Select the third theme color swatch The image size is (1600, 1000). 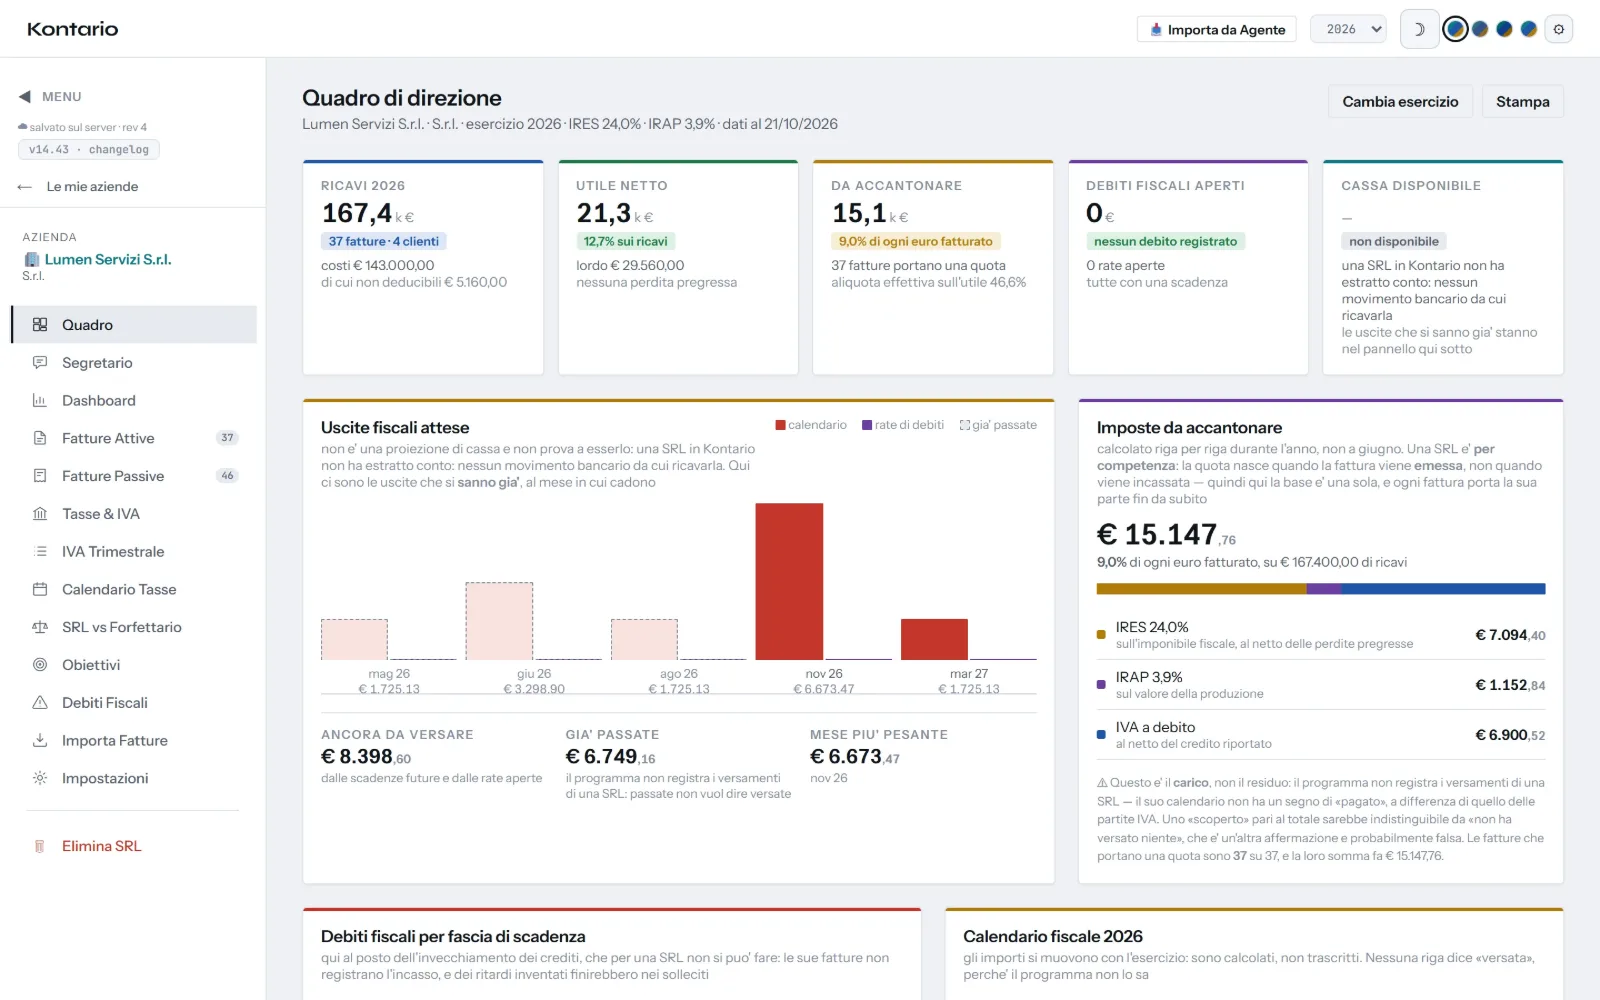click(x=1504, y=30)
